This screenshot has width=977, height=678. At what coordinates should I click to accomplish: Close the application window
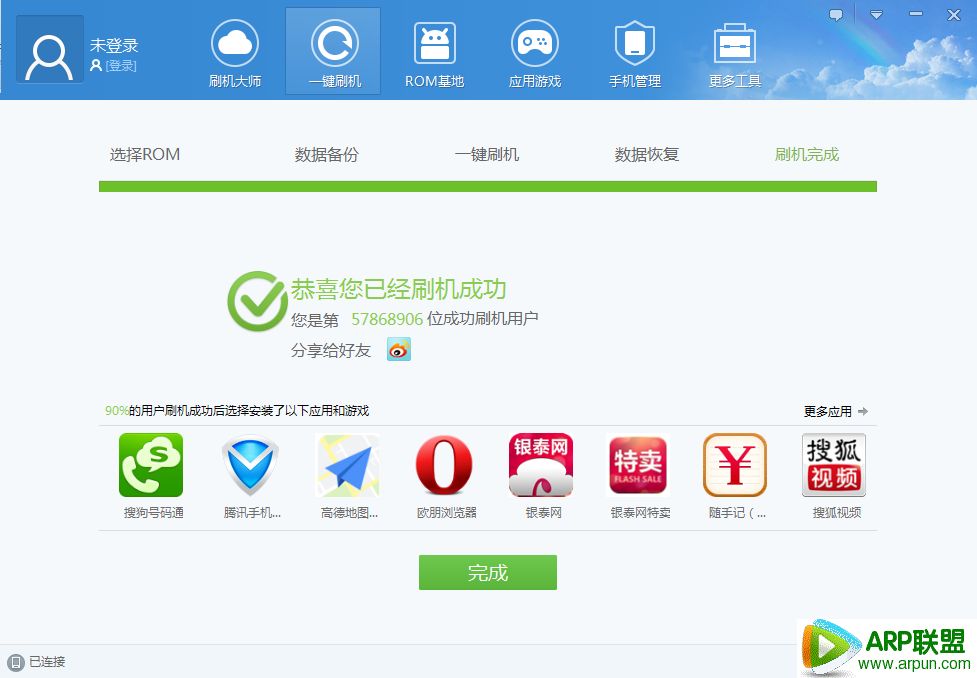click(954, 15)
